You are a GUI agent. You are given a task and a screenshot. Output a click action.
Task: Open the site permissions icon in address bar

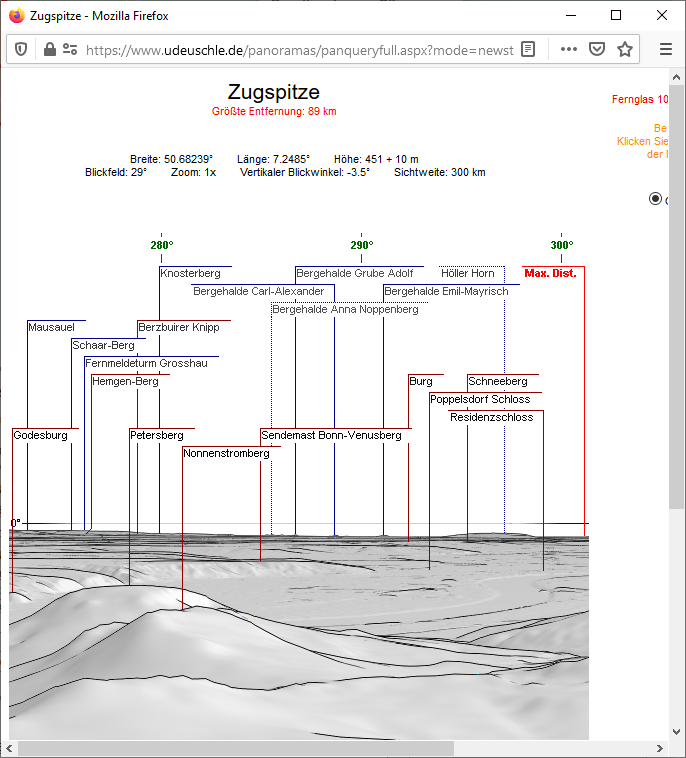point(70,49)
